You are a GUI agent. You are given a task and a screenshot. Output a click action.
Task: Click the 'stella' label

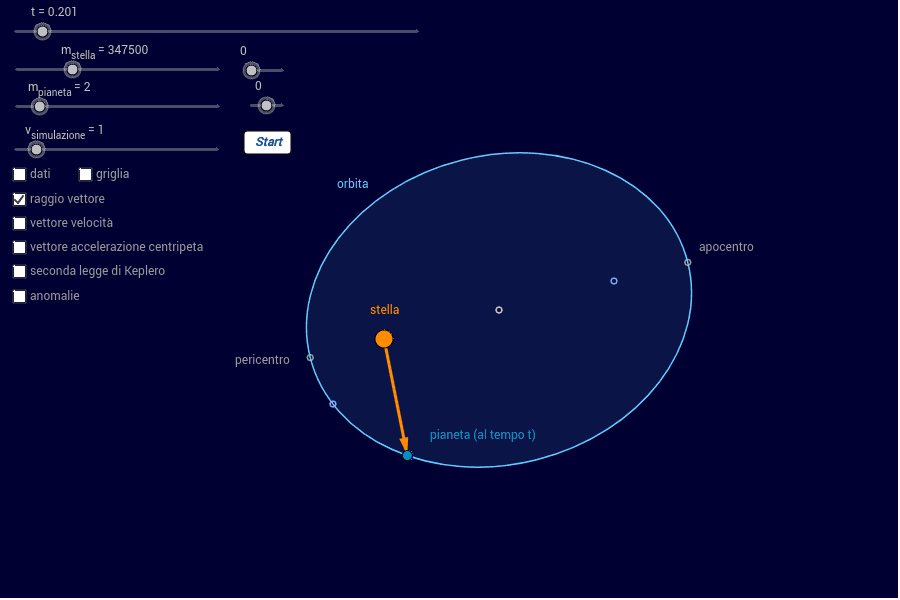[385, 310]
